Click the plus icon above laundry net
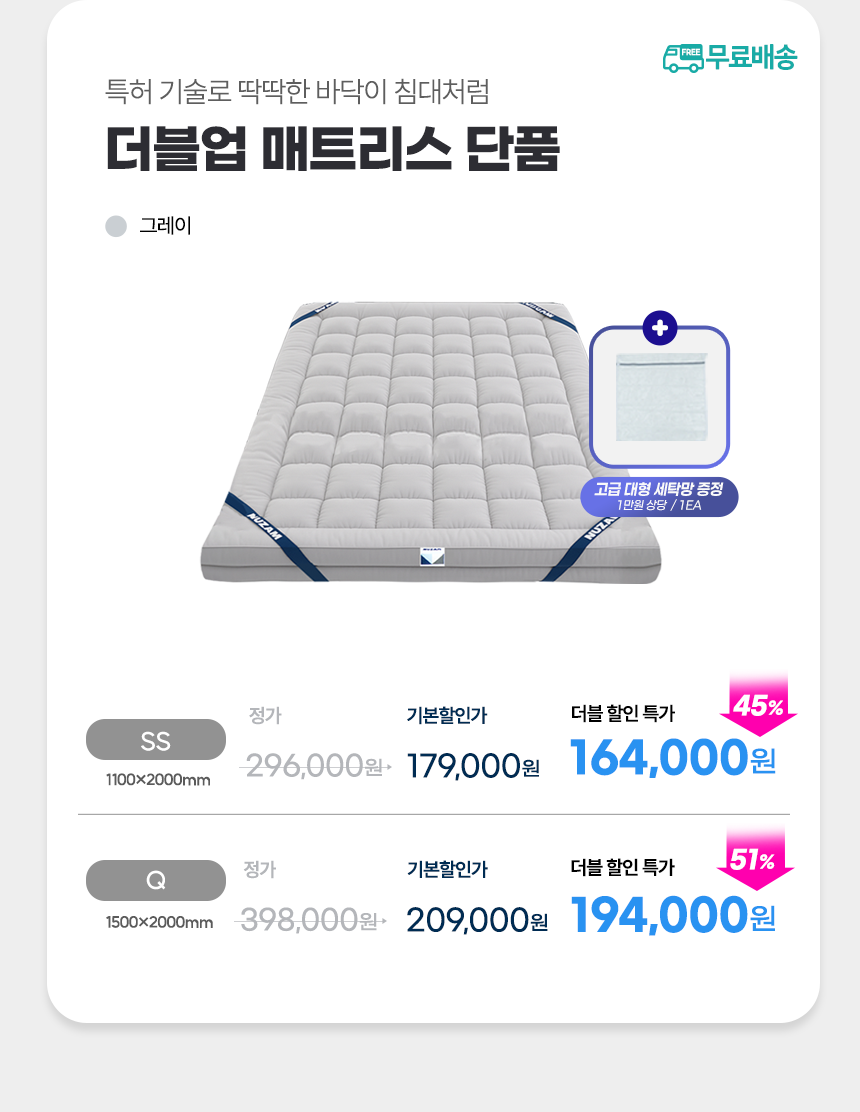 click(660, 326)
